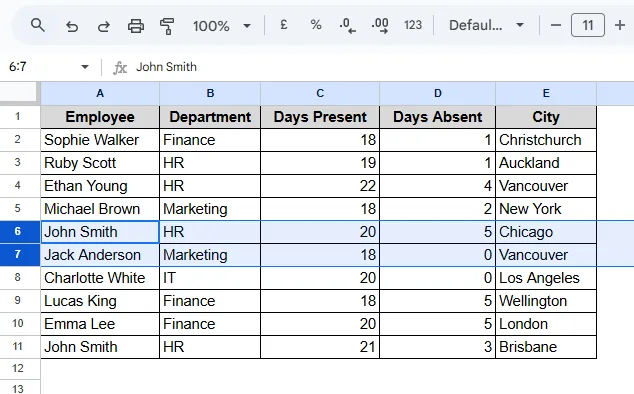Click the search magnifier icon
Screen dimensions: 634x394
point(38,25)
